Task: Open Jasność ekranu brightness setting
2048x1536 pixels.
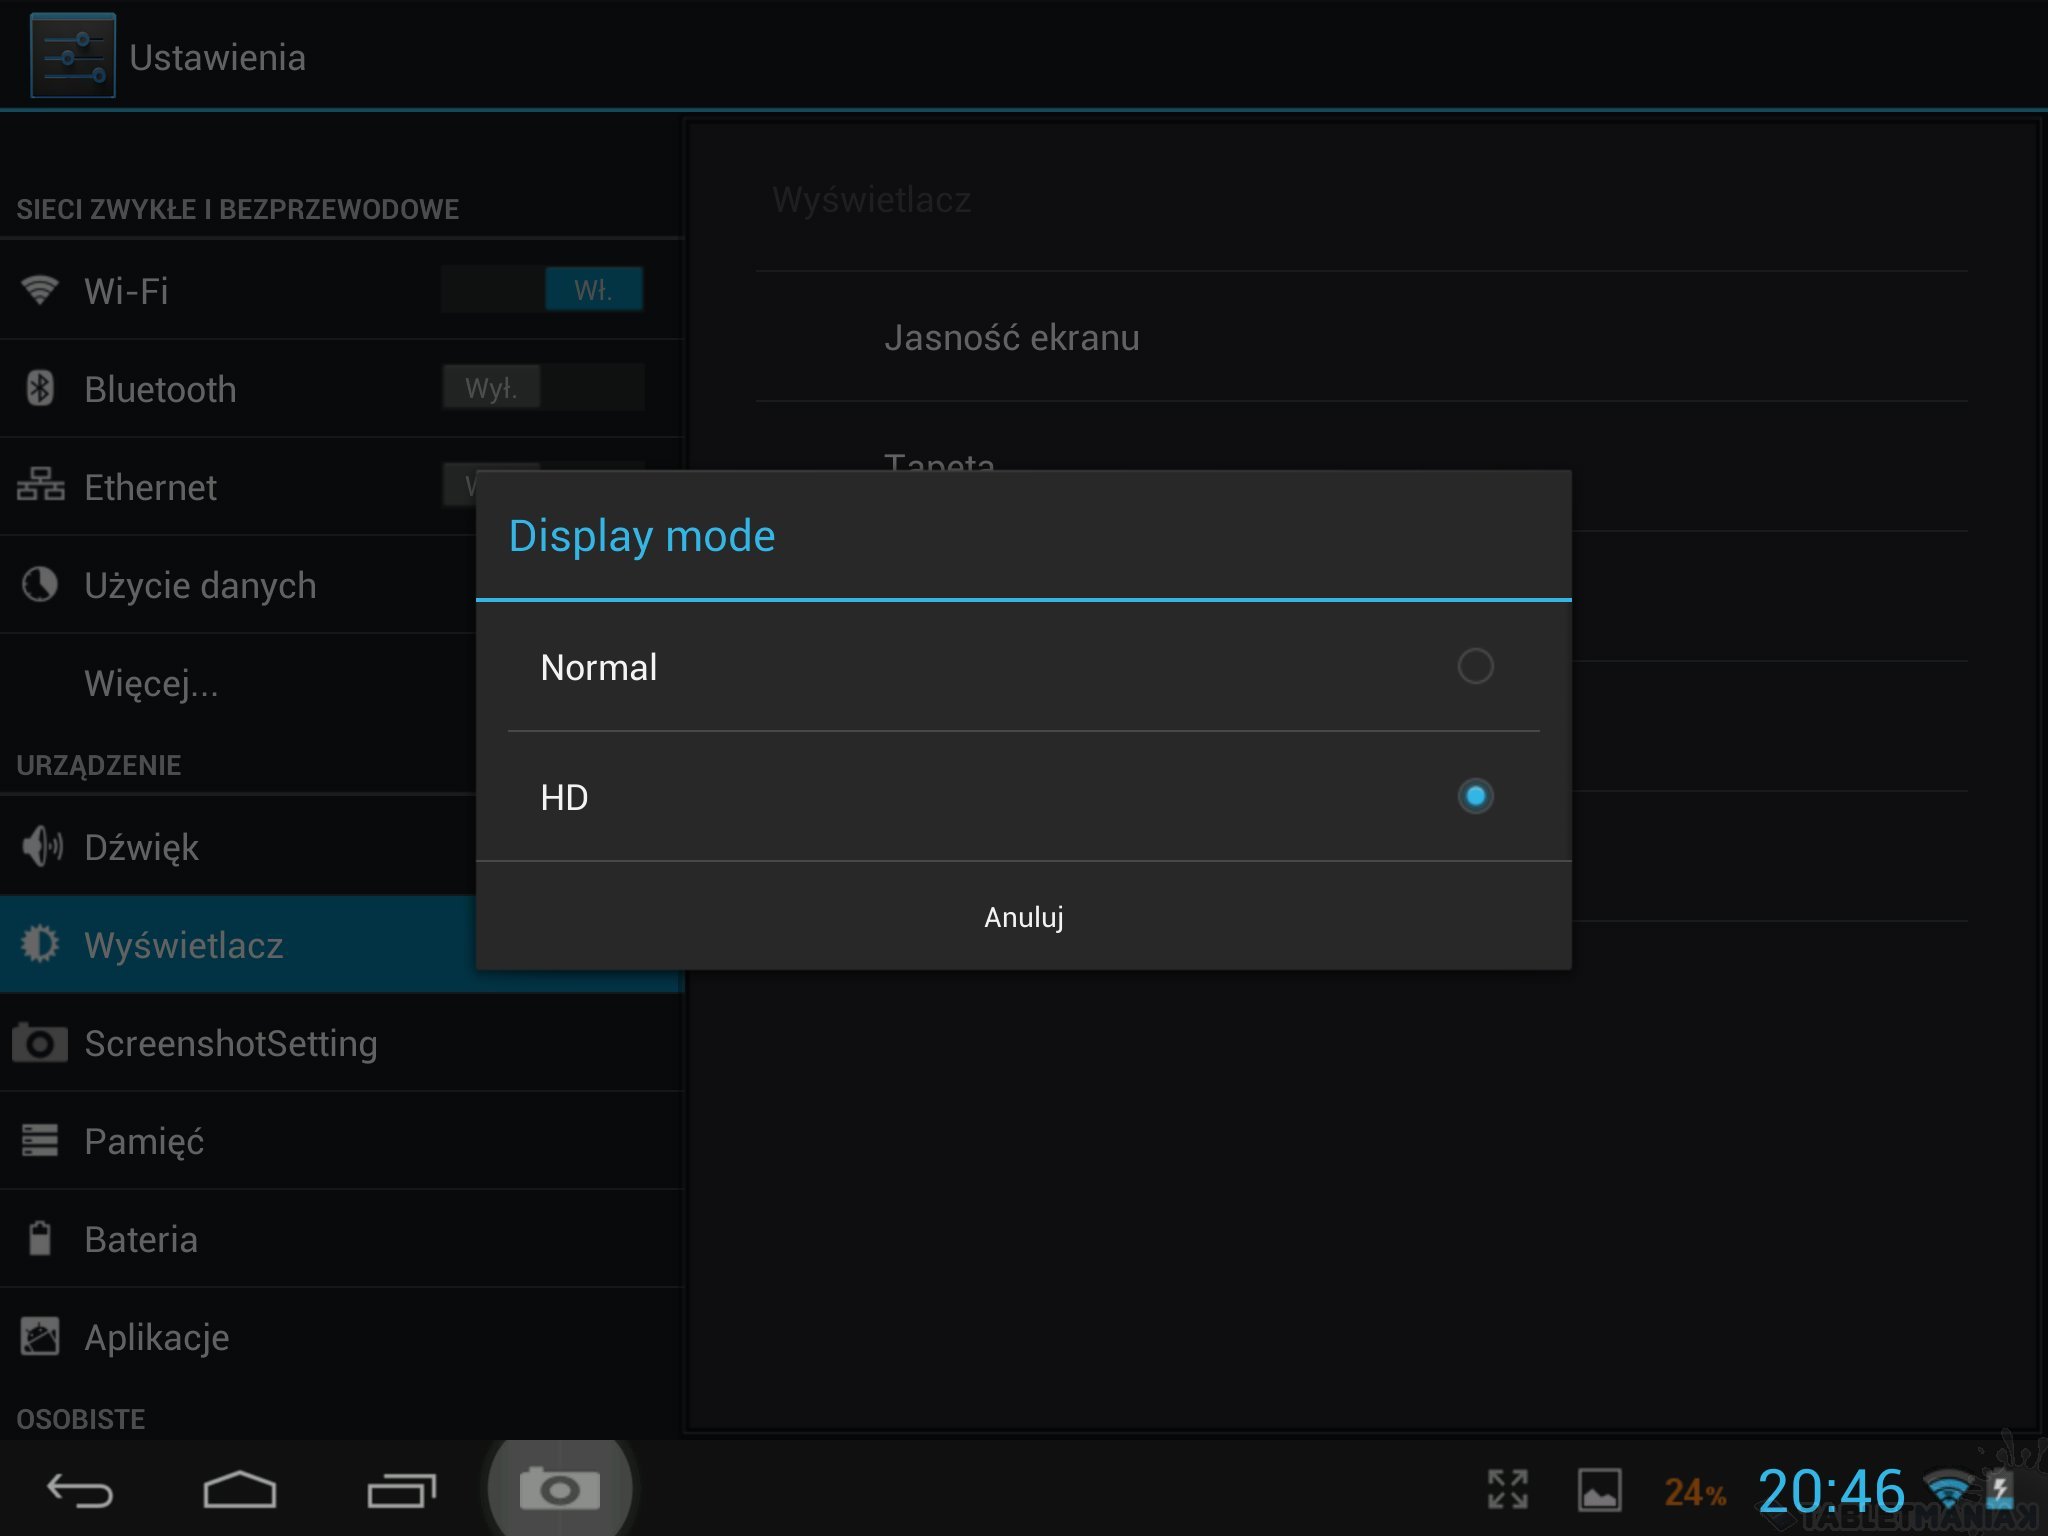Action: click(x=1011, y=338)
